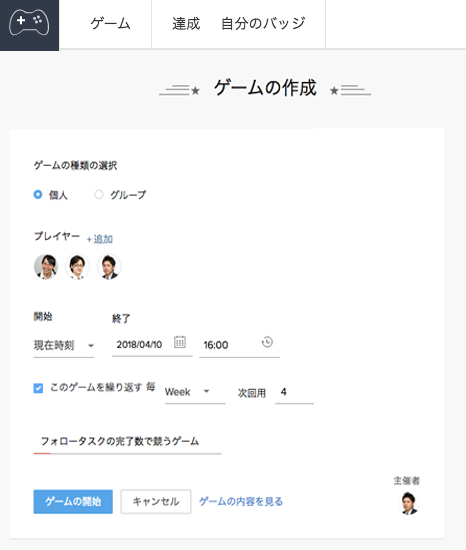Click the second player avatar
This screenshot has width=466, height=550.
77,267
